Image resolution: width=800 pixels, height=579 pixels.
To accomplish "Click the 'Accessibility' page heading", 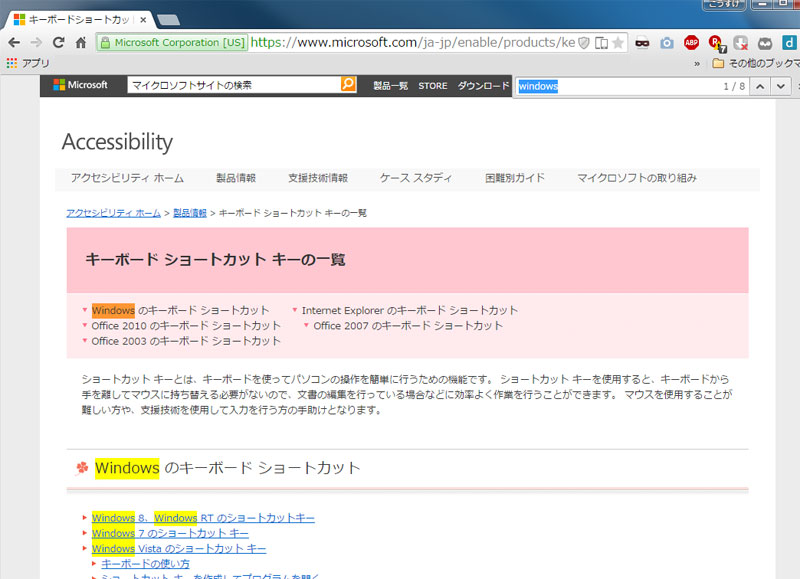I will point(117,142).
